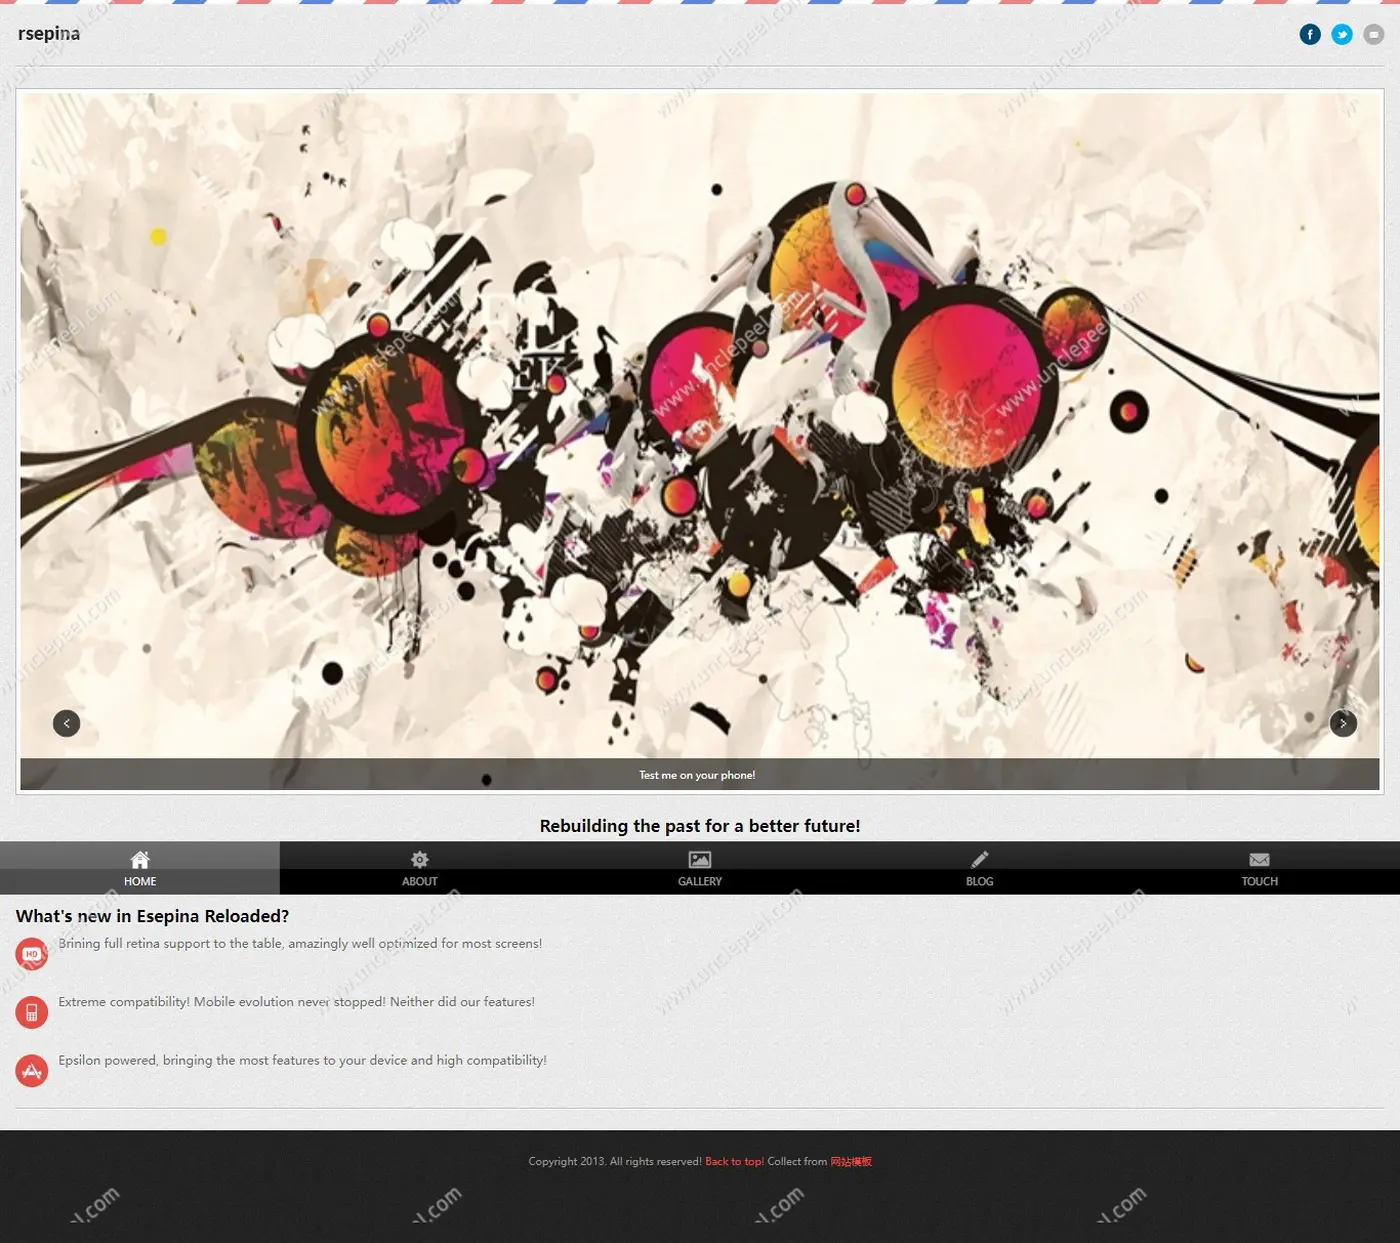Screen dimensions: 1400x1243
Task: Open the BLOG tab
Action: click(x=980, y=868)
